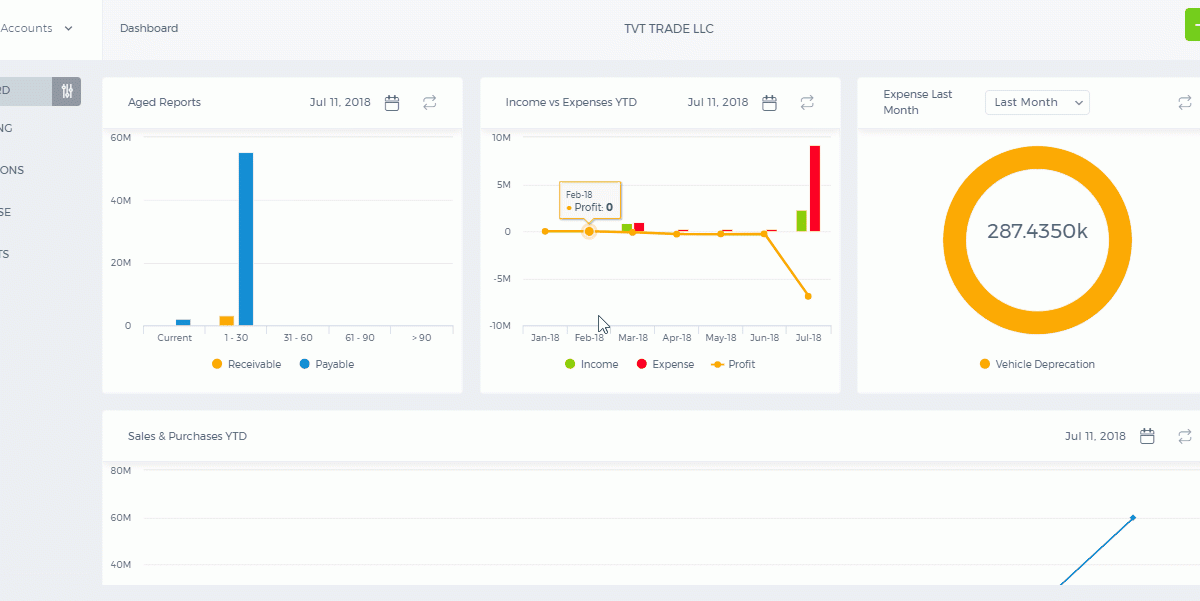The height and width of the screenshot is (601, 1200).
Task: Toggle the Vehicle Deprecation legend item
Action: click(x=1037, y=364)
